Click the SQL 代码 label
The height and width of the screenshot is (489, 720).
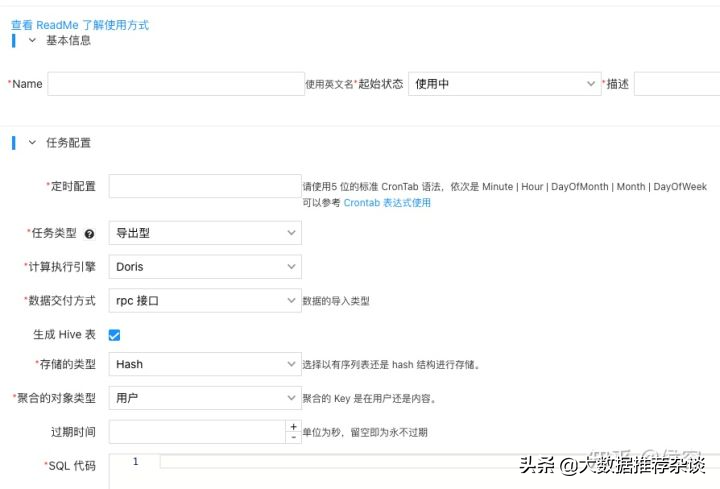pyautogui.click(x=72, y=466)
